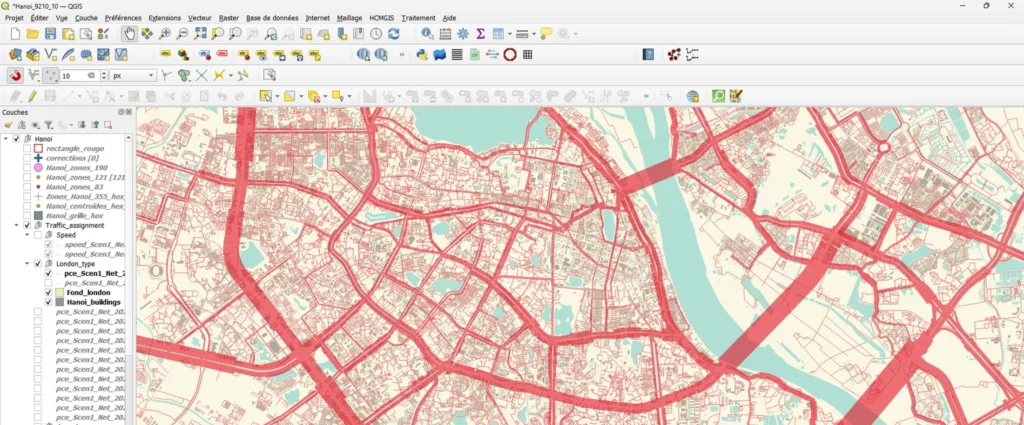Collapse the Traffic_assignment group arrow

[16, 225]
